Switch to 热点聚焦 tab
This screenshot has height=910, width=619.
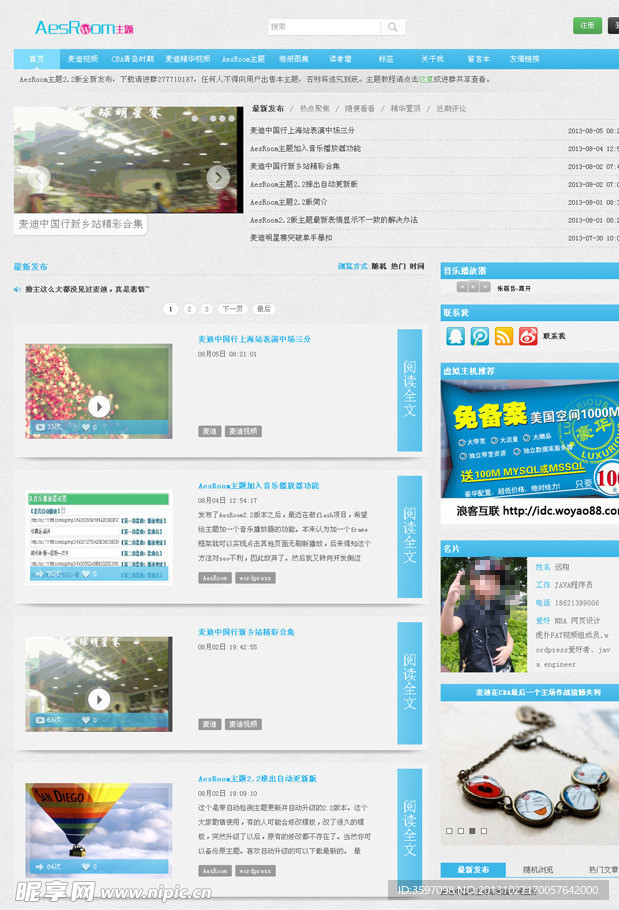[314, 109]
